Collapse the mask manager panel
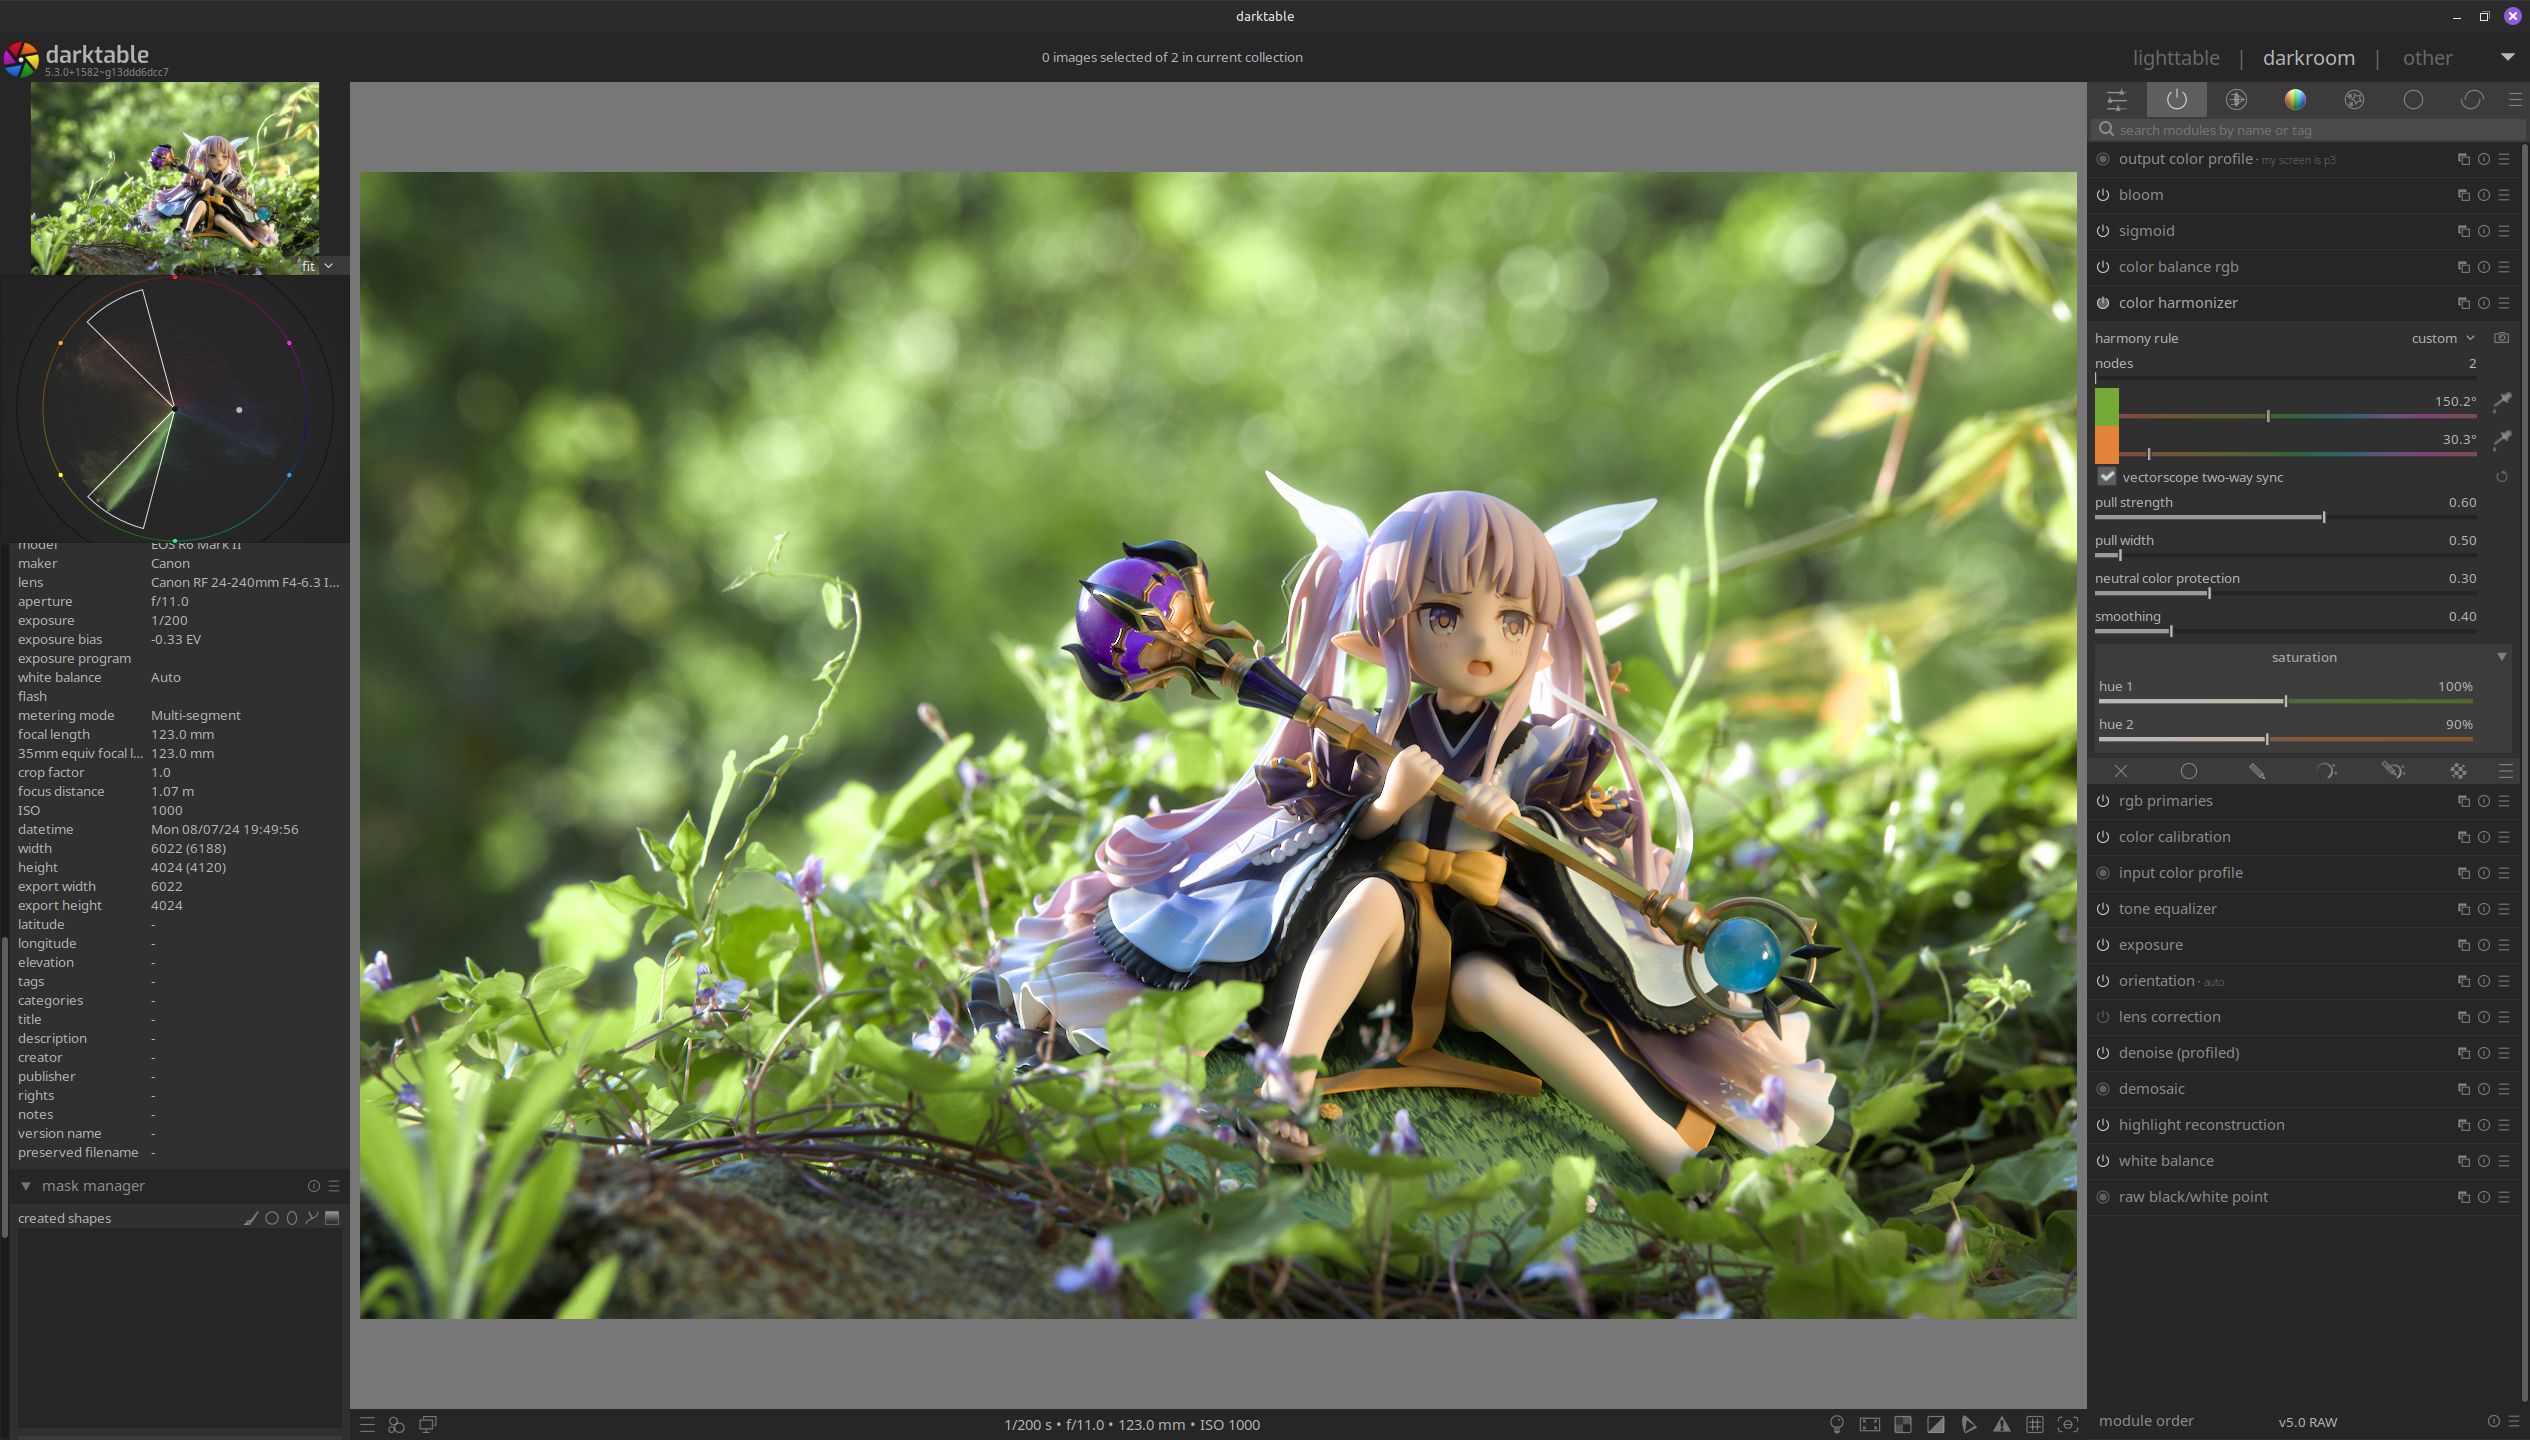This screenshot has height=1440, width=2530. (26, 1186)
